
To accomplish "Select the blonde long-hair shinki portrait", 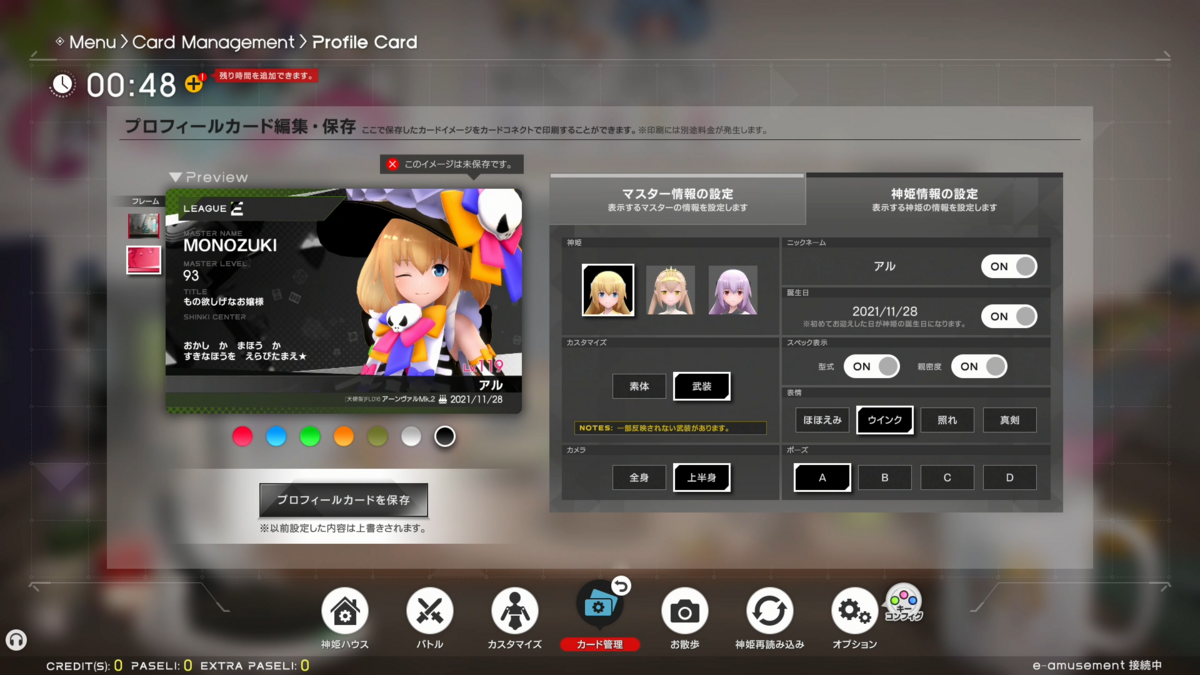I will click(x=608, y=290).
